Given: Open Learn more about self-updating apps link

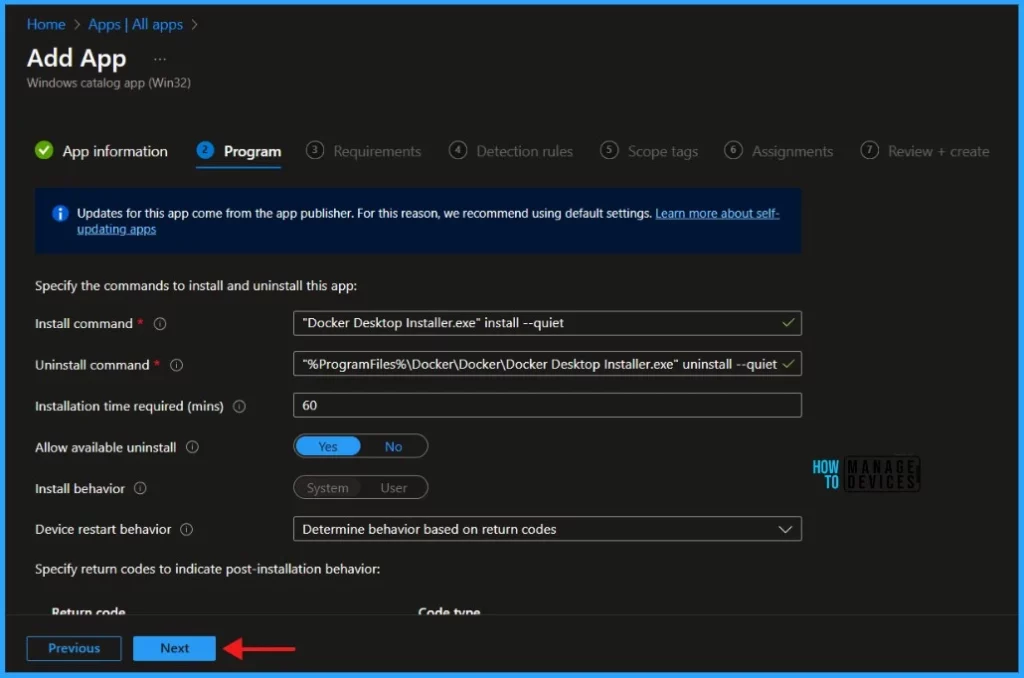Looking at the screenshot, I should 717,214.
